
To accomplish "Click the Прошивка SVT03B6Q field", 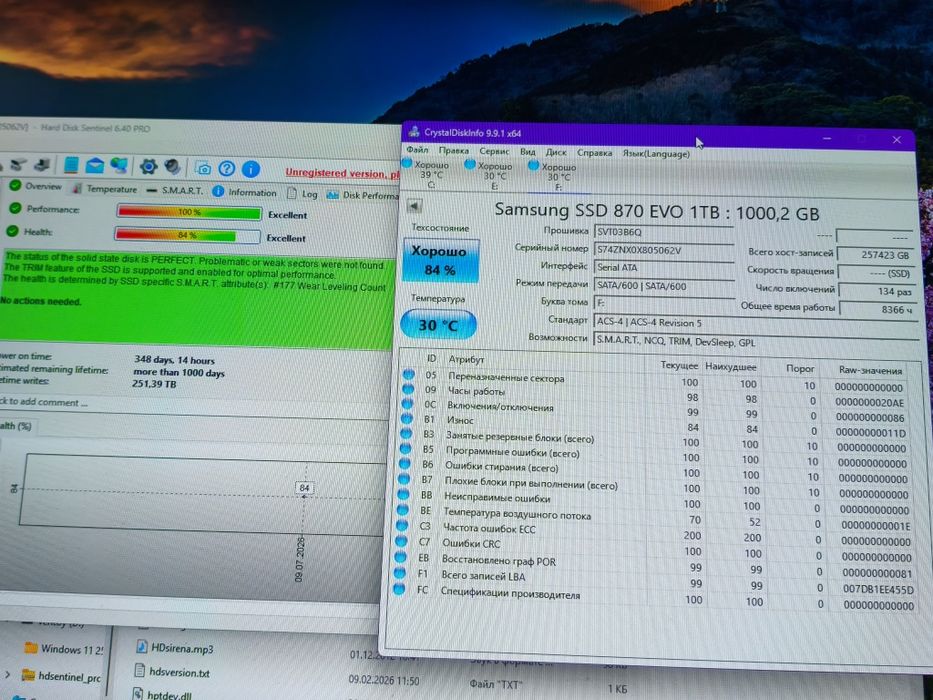I will point(664,233).
